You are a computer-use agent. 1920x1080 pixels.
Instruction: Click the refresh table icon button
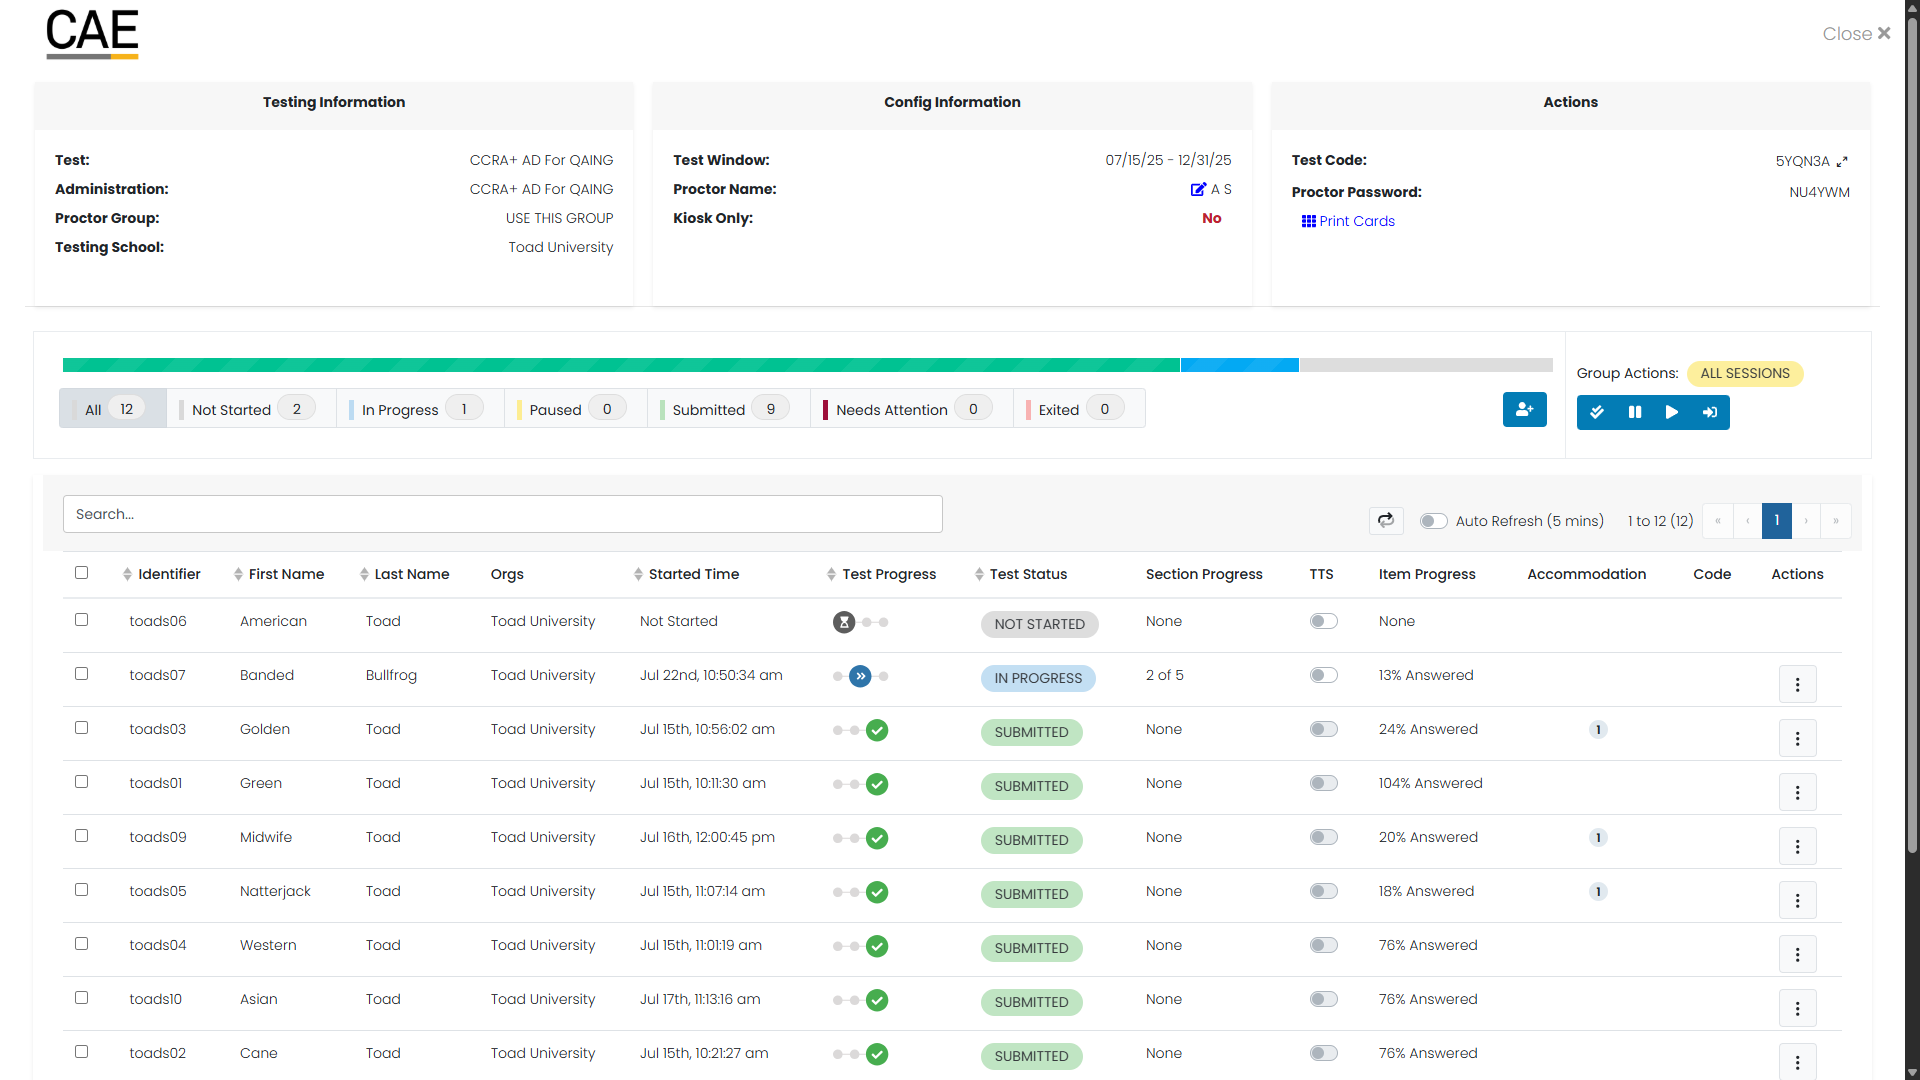click(1386, 520)
